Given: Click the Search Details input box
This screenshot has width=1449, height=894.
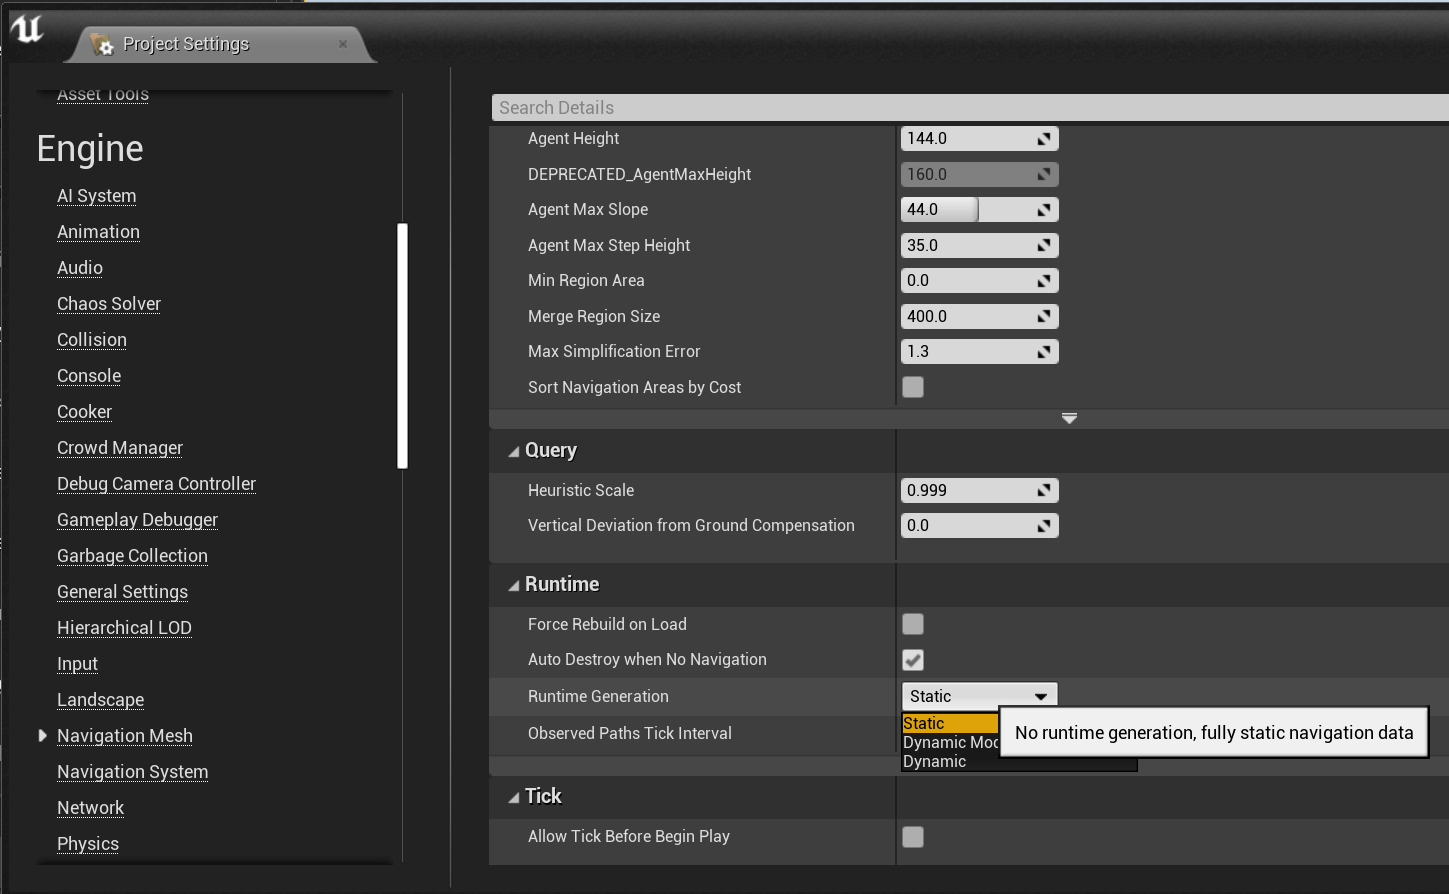Looking at the screenshot, I should 970,108.
